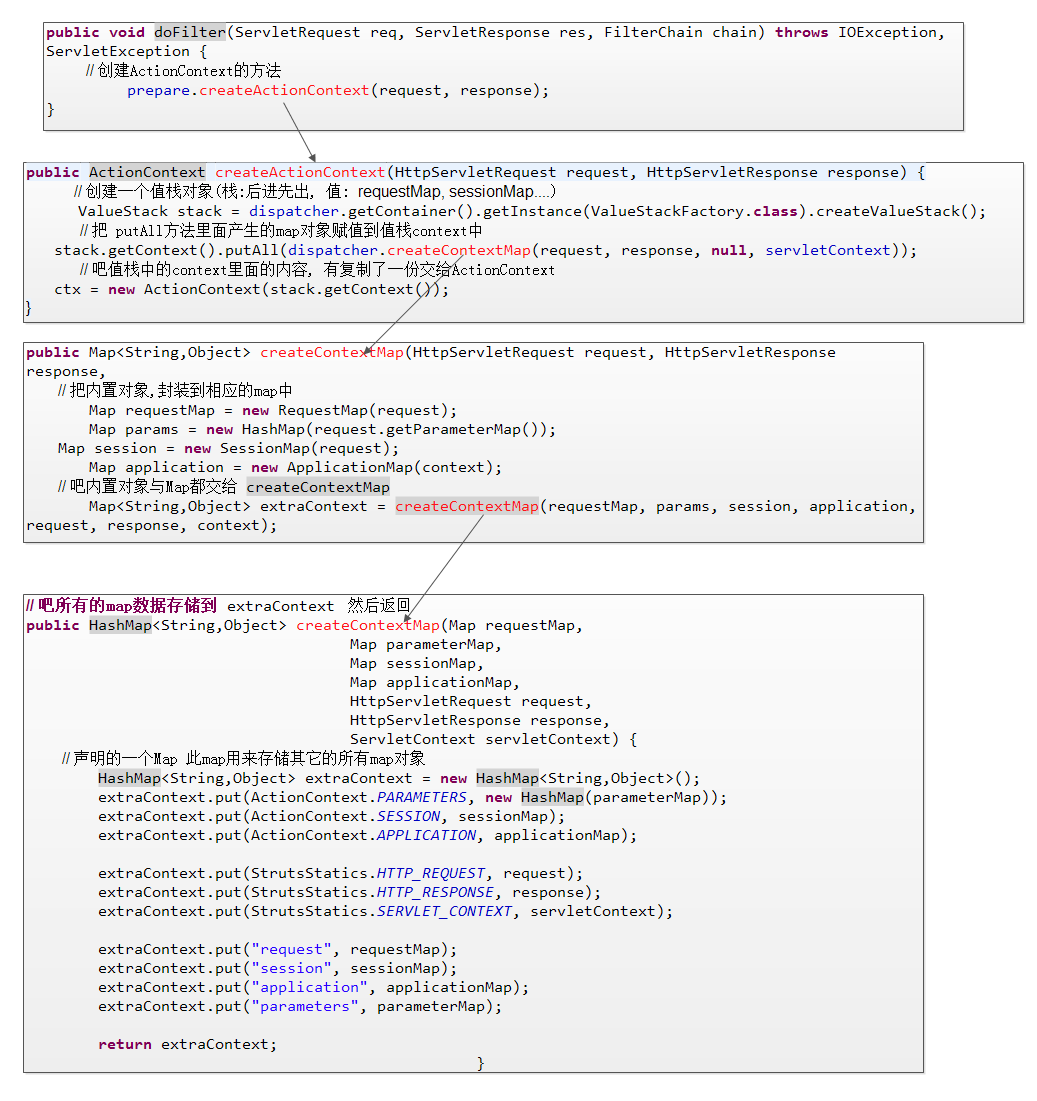The width and height of the screenshot is (1037, 1101).
Task: Select comment 把内置对象,封装到相应的map中
Action: coord(175,391)
